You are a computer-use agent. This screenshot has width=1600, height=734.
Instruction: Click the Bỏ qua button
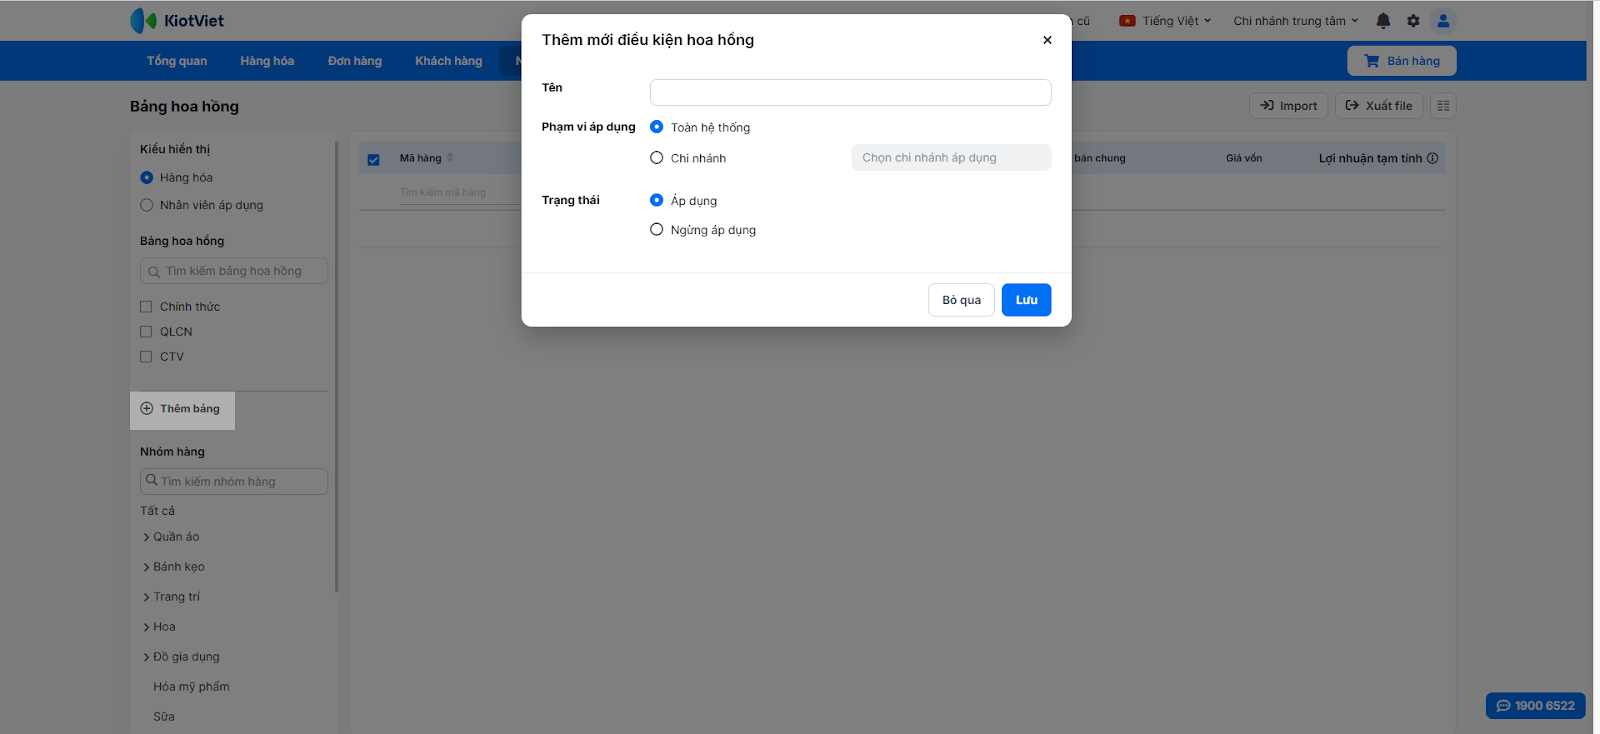point(961,300)
